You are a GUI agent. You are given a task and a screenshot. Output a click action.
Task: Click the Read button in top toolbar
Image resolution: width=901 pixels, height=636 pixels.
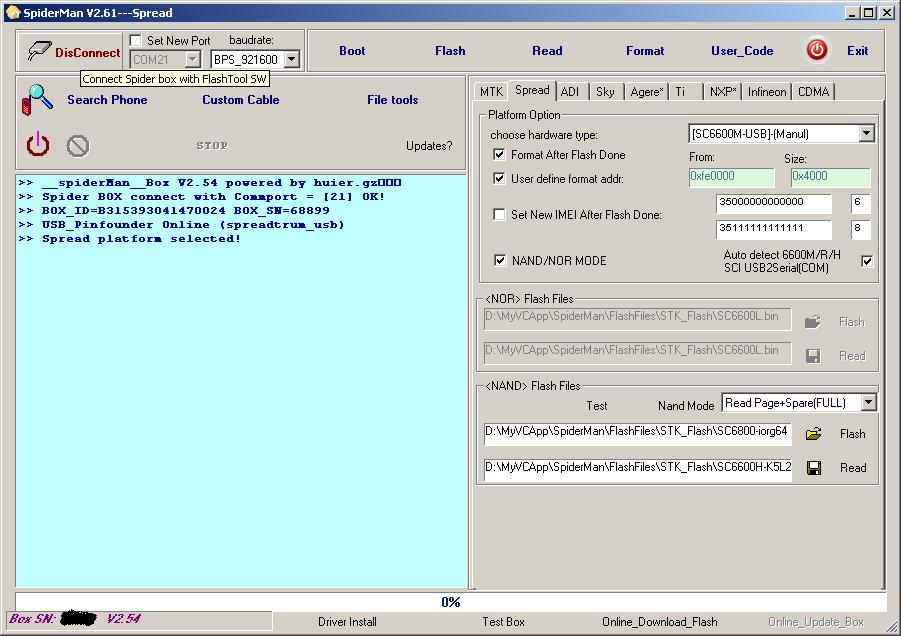[x=547, y=51]
